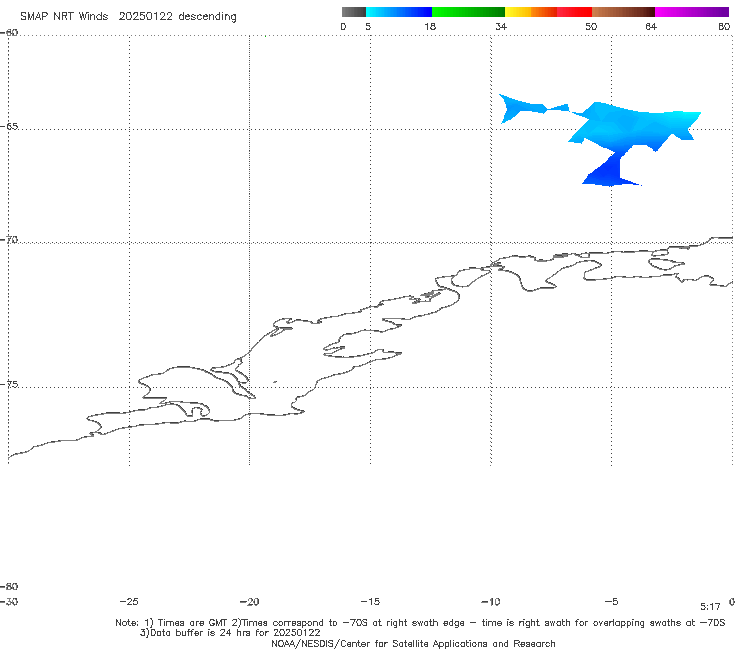Click the longitude label '-20'
740x650 pixels.
[x=249, y=602]
